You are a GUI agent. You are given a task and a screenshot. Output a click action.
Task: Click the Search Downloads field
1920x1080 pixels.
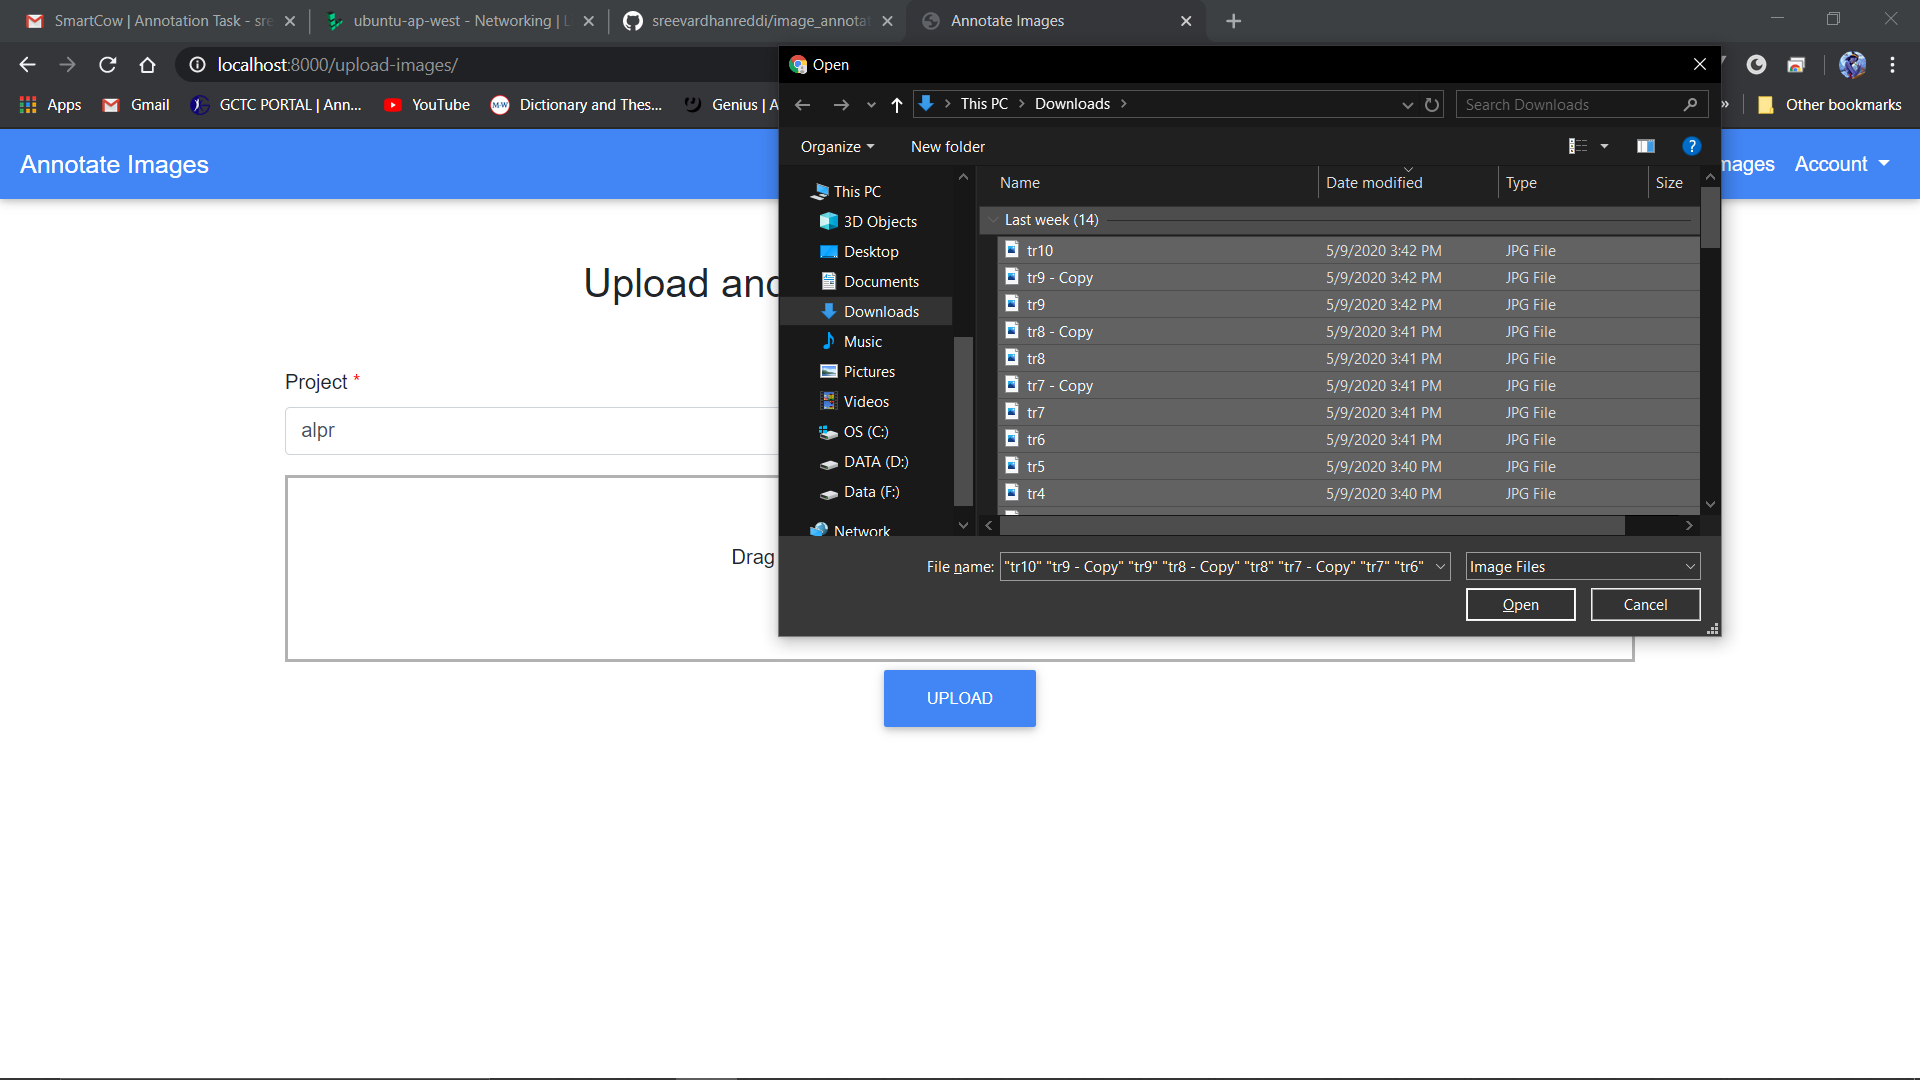click(x=1570, y=105)
